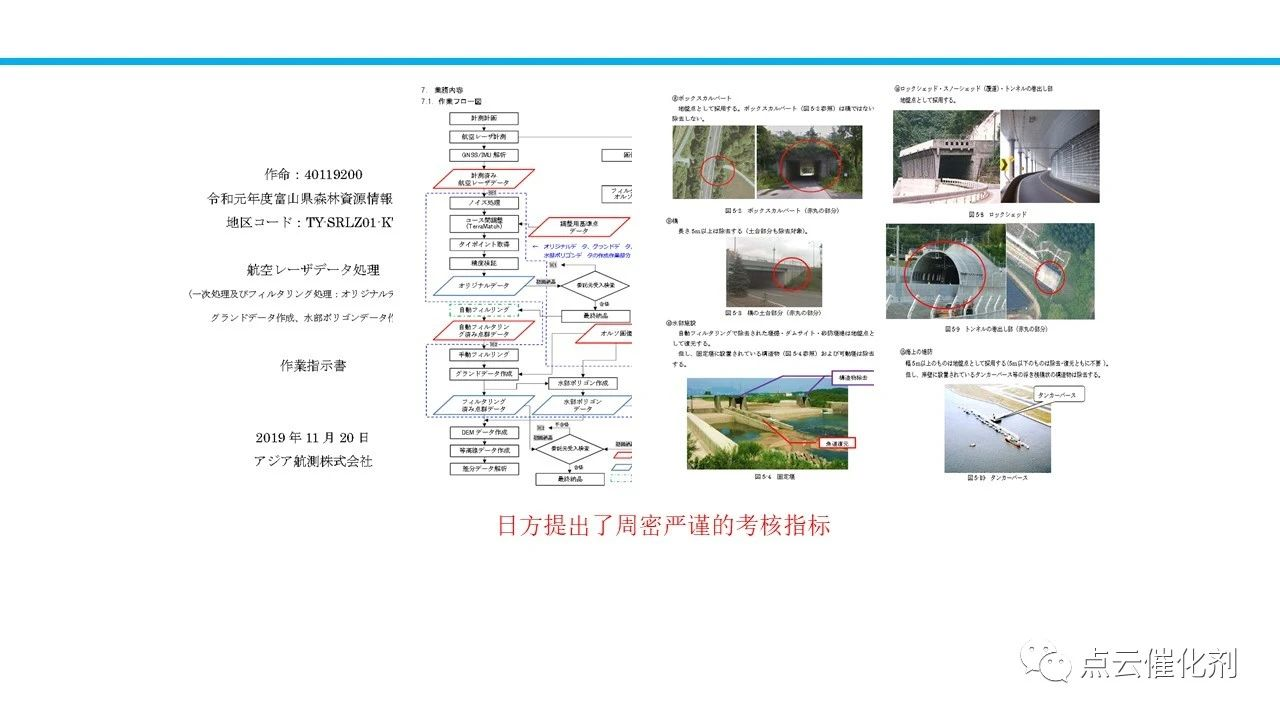This screenshot has width=1280, height=720.
Task: Select the 図5-4 固定堰 caption
Action: [x=775, y=477]
